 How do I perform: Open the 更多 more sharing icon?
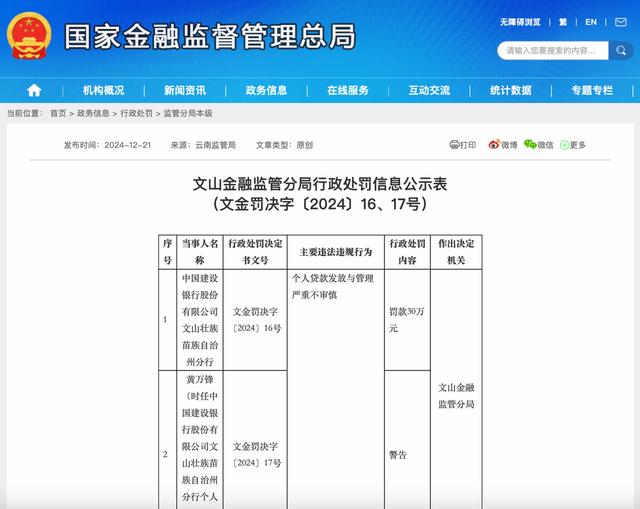(573, 144)
